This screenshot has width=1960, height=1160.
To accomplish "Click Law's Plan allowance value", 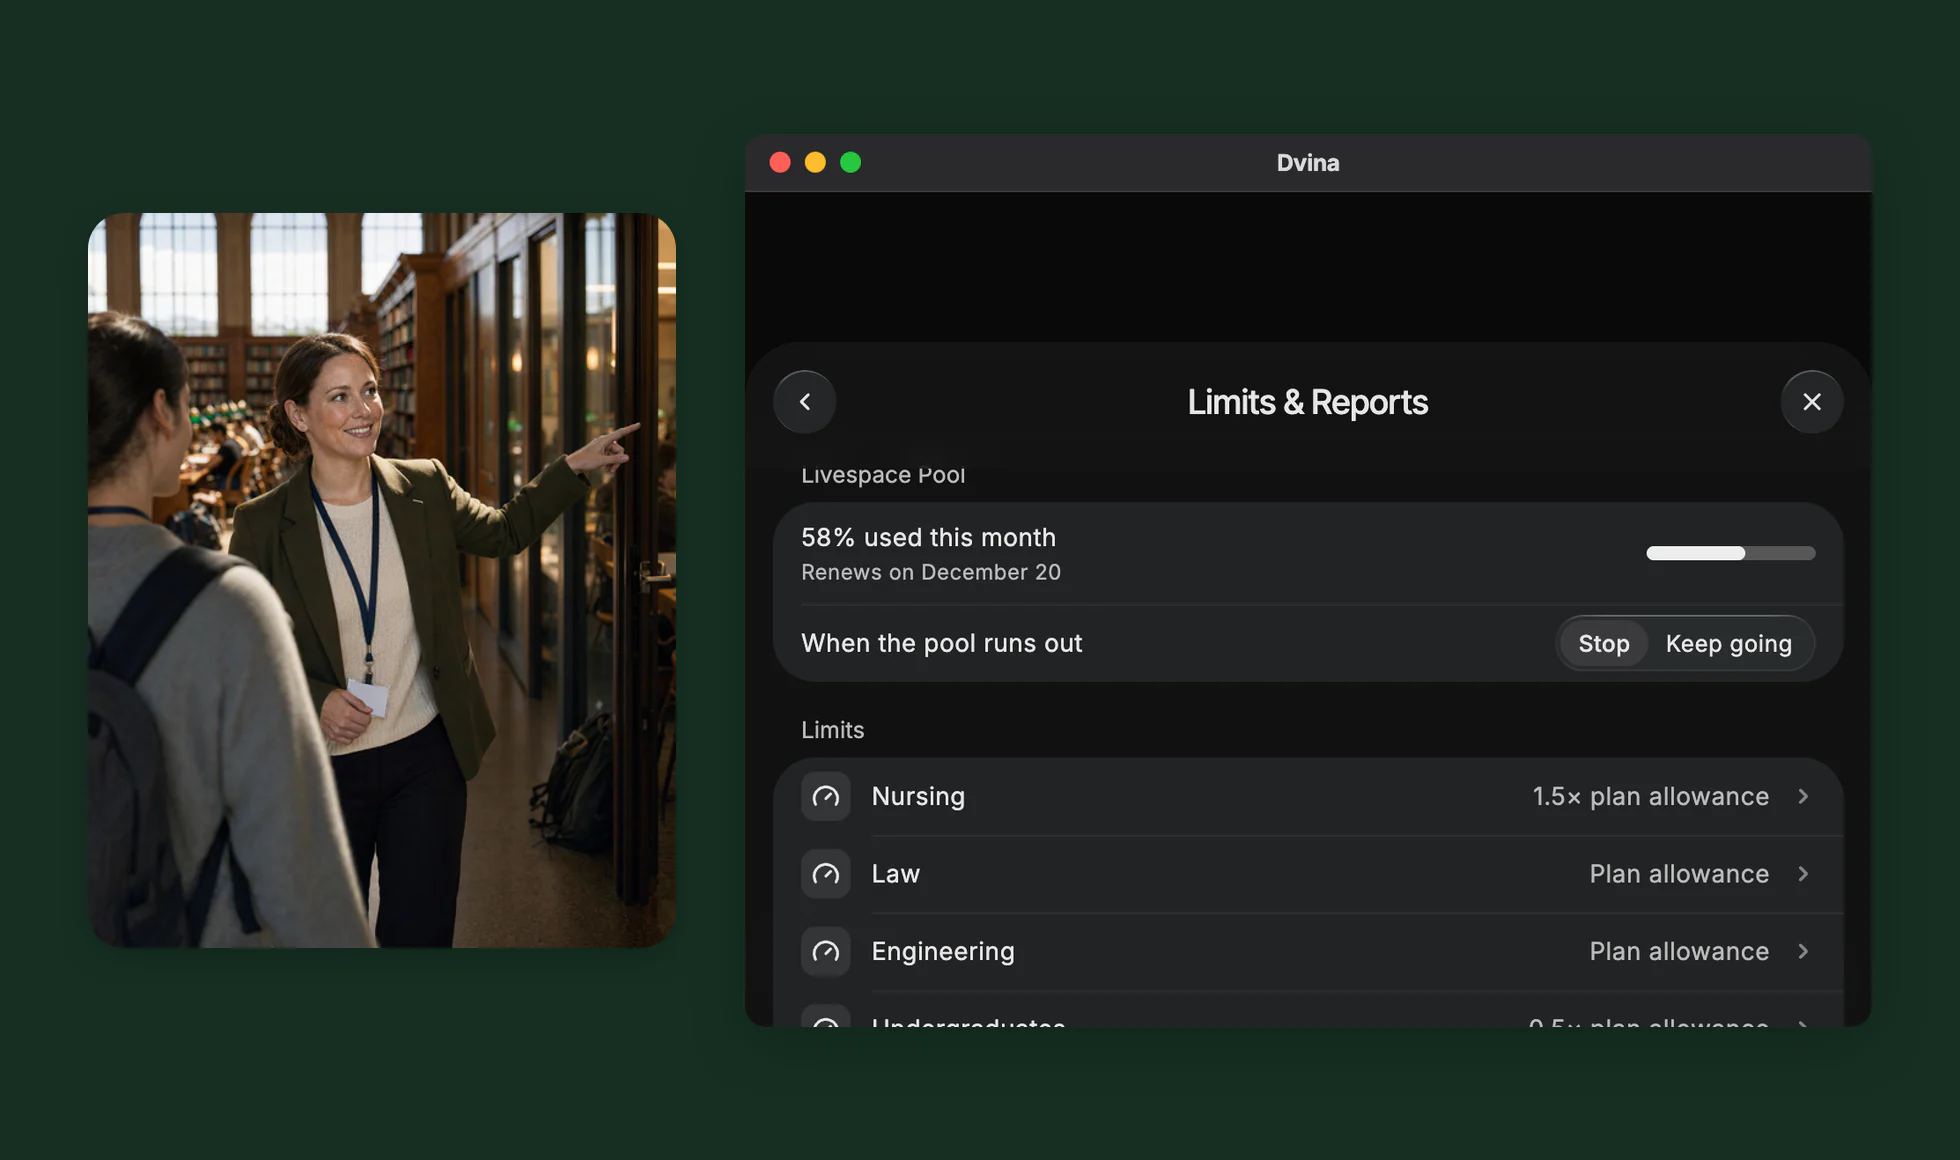I will [x=1679, y=874].
